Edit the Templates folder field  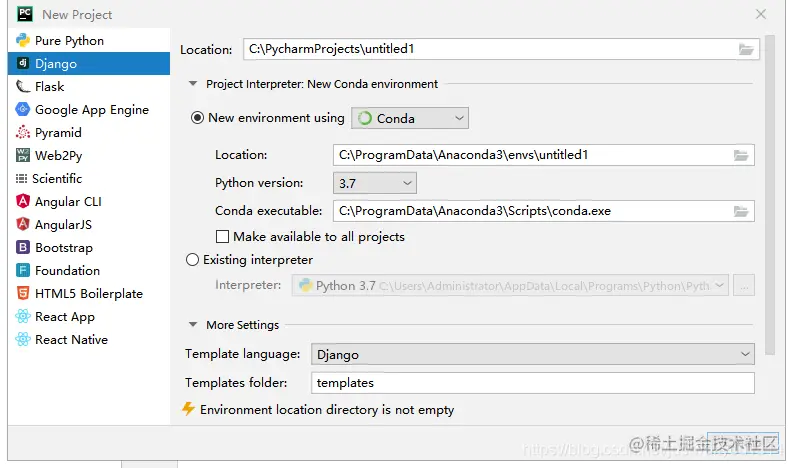pos(533,383)
